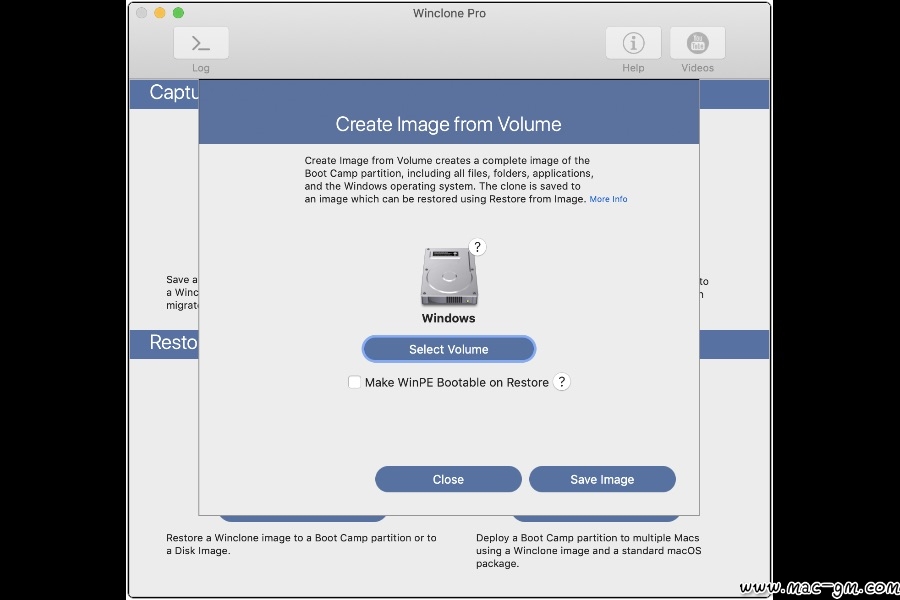Click the Windows volume name label
This screenshot has height=600, width=900.
point(448,318)
